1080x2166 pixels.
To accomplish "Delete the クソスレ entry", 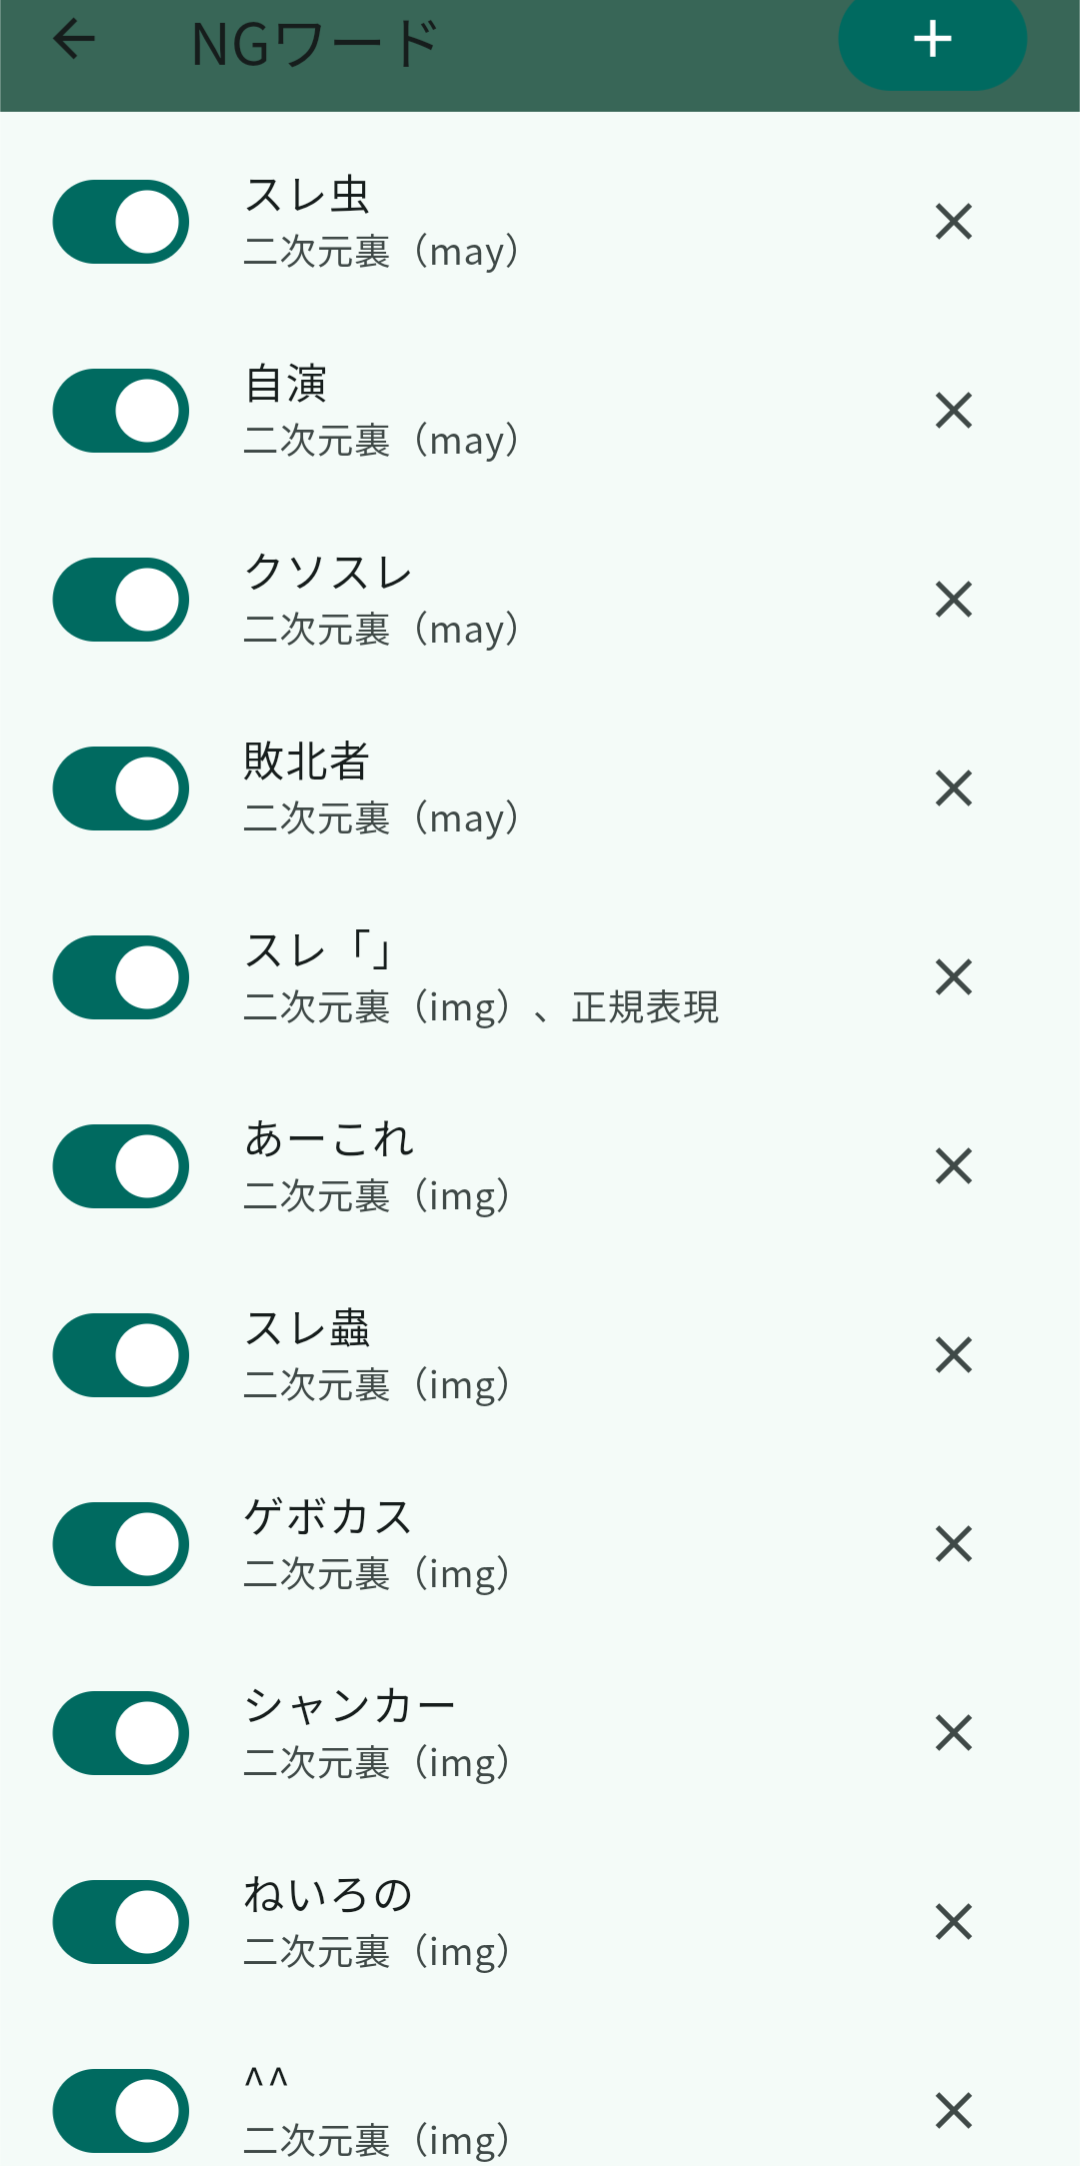I will pyautogui.click(x=953, y=600).
